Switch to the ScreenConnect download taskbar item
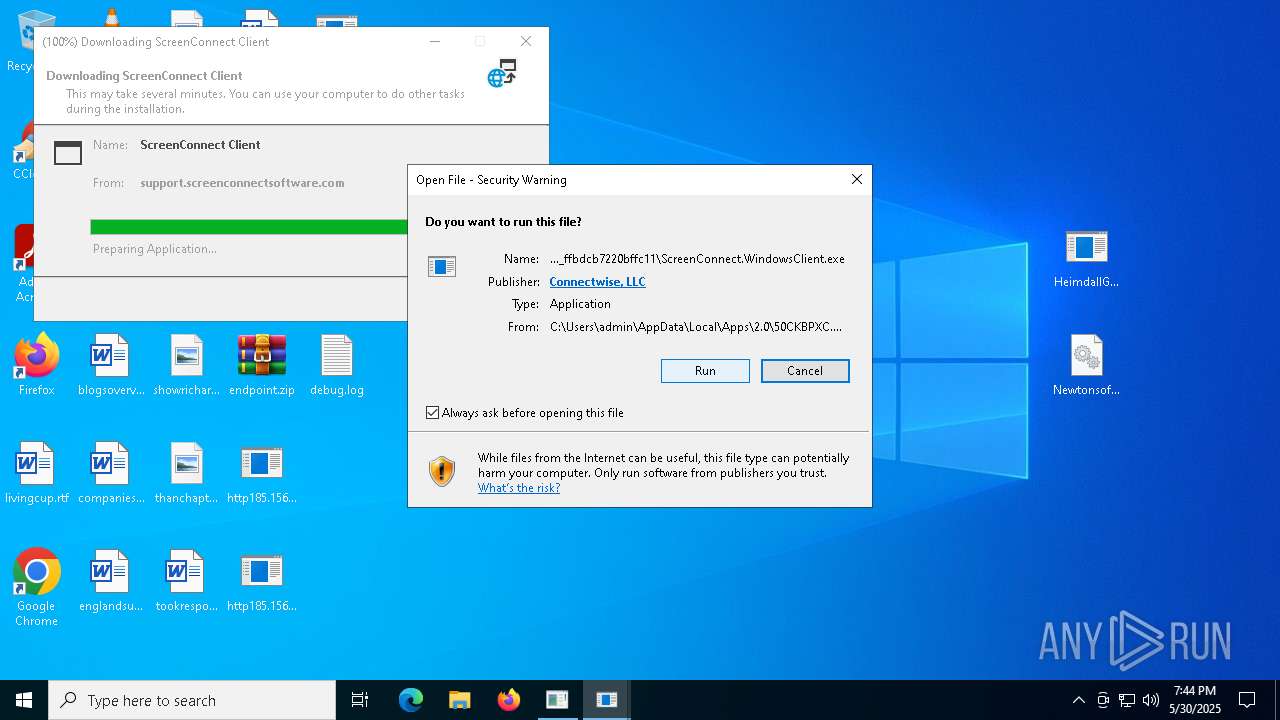This screenshot has width=1280, height=720. click(x=557, y=700)
